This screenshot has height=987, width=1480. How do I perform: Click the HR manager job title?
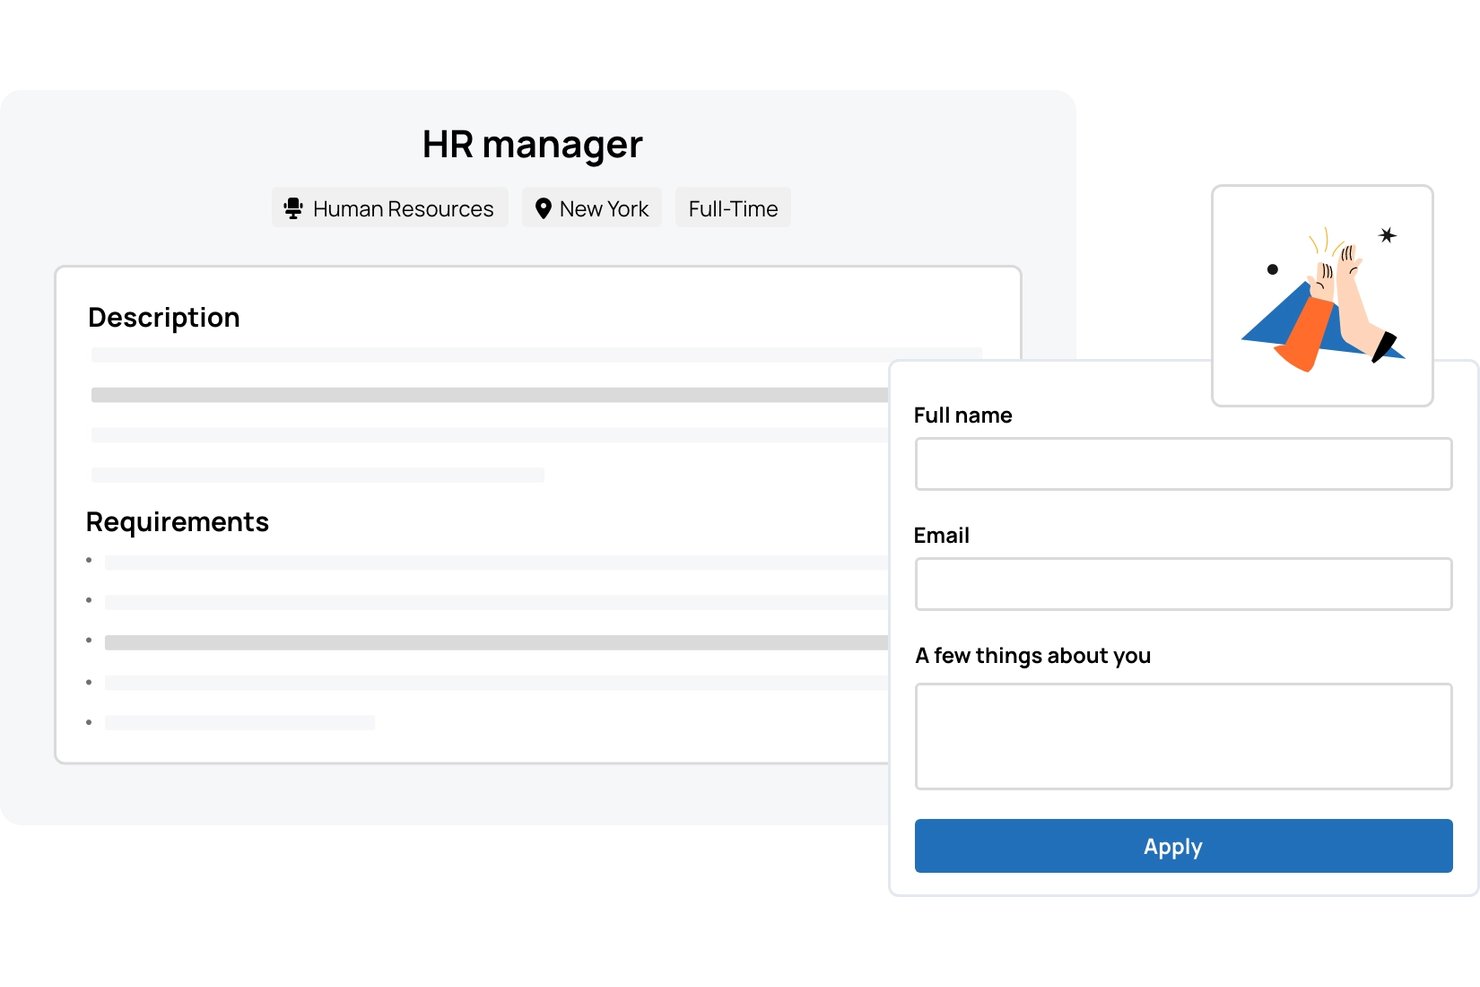click(x=532, y=144)
